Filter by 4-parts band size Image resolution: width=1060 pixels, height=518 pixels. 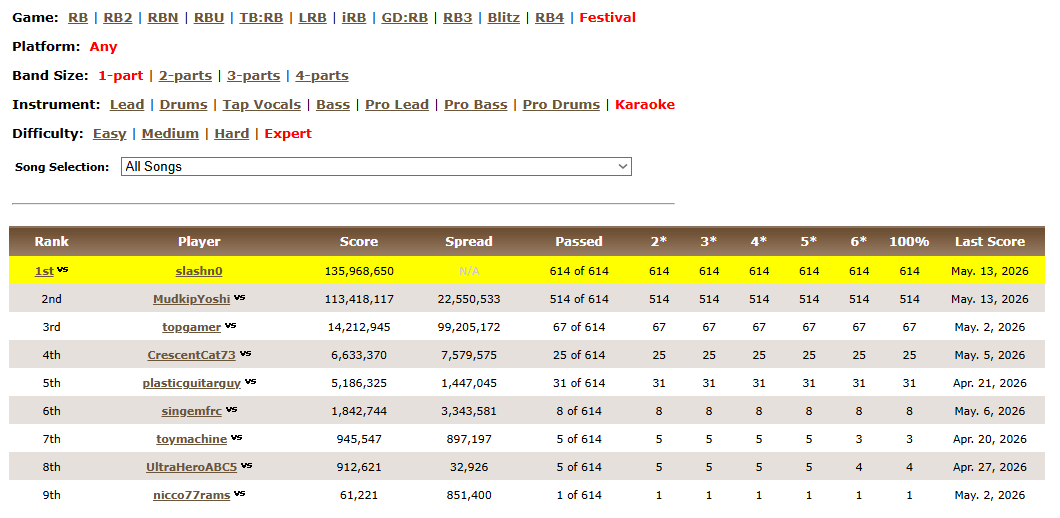tap(322, 76)
